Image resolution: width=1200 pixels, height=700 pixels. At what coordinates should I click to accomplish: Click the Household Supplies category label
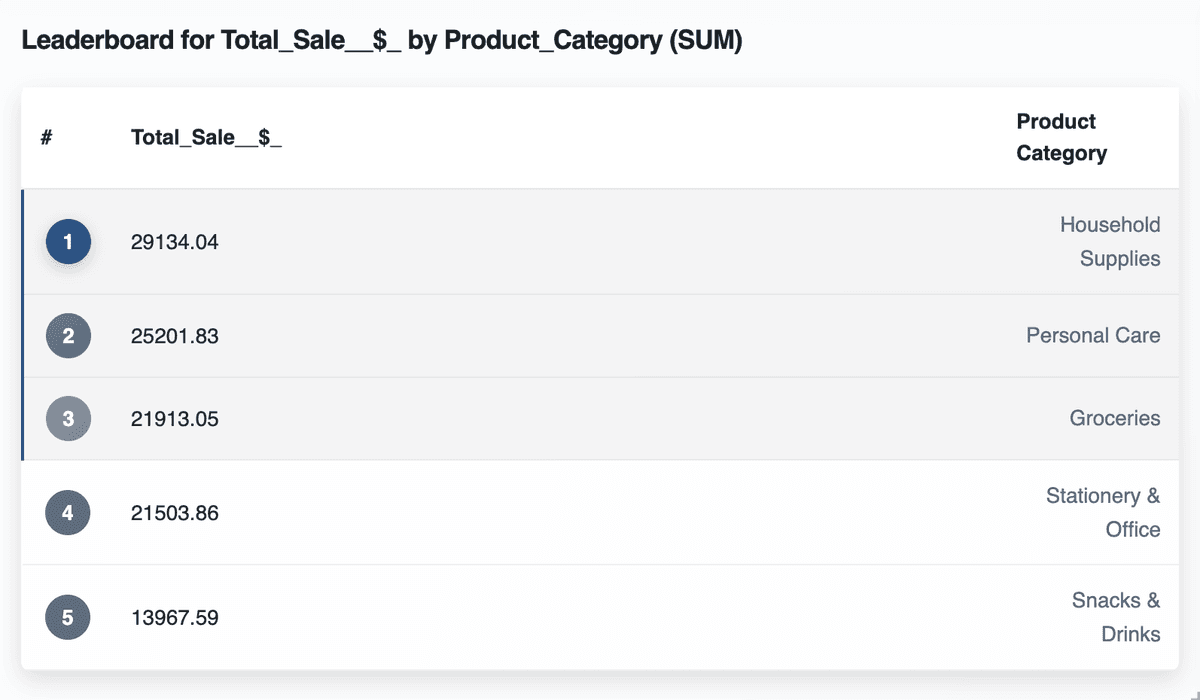[x=1110, y=242]
